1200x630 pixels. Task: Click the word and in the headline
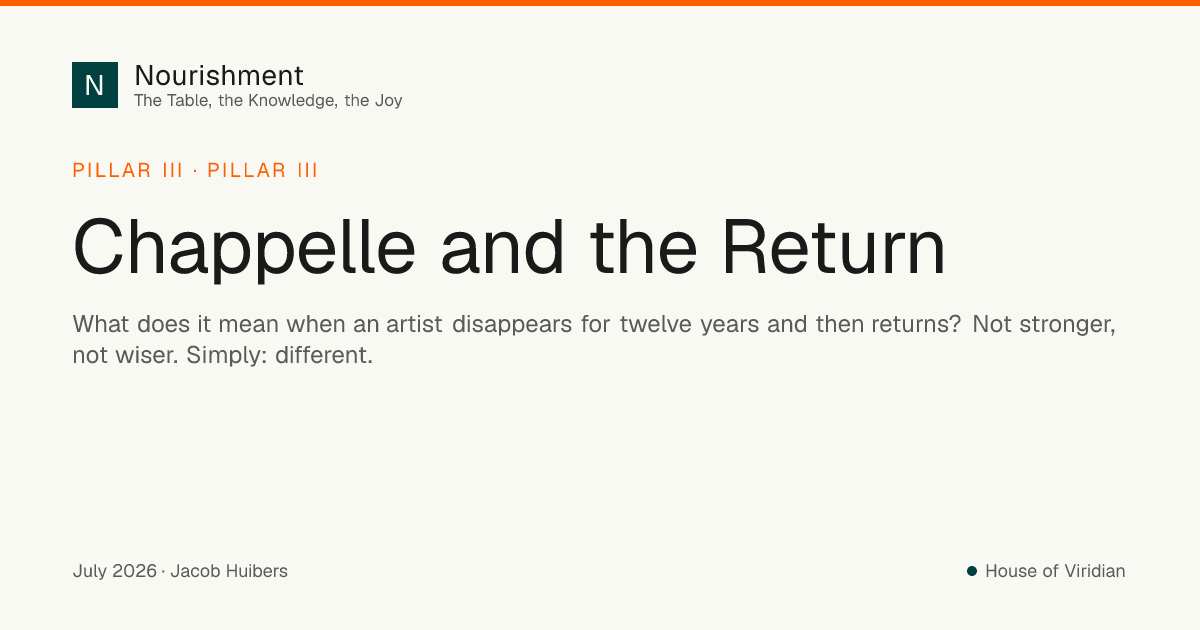(x=504, y=249)
